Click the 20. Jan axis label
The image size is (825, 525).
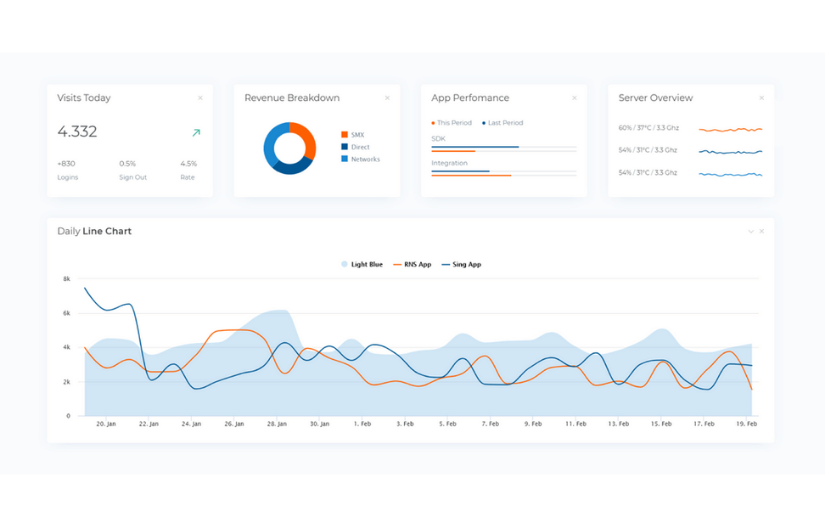(x=106, y=424)
